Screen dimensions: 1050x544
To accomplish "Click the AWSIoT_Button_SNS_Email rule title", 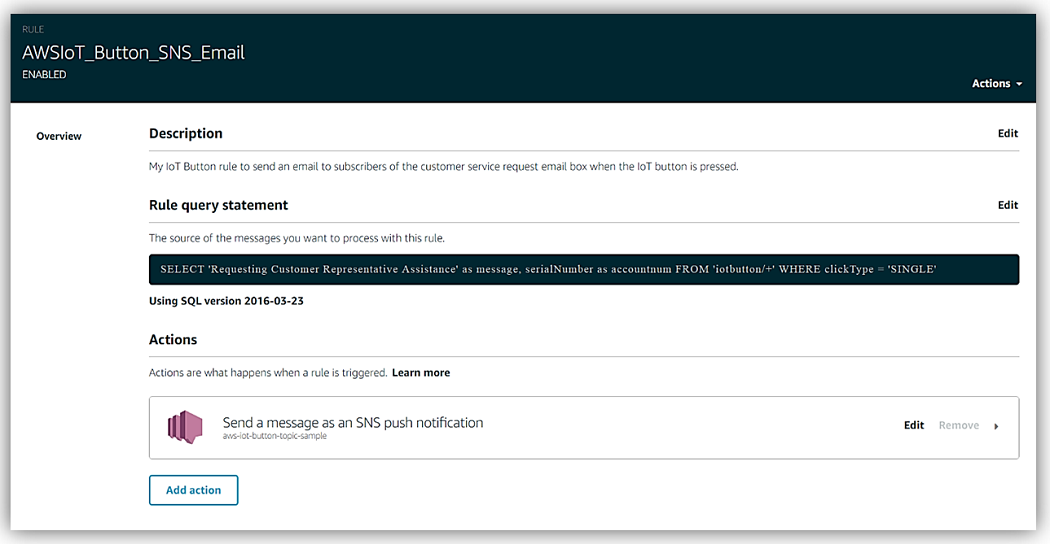I will [x=133, y=53].
